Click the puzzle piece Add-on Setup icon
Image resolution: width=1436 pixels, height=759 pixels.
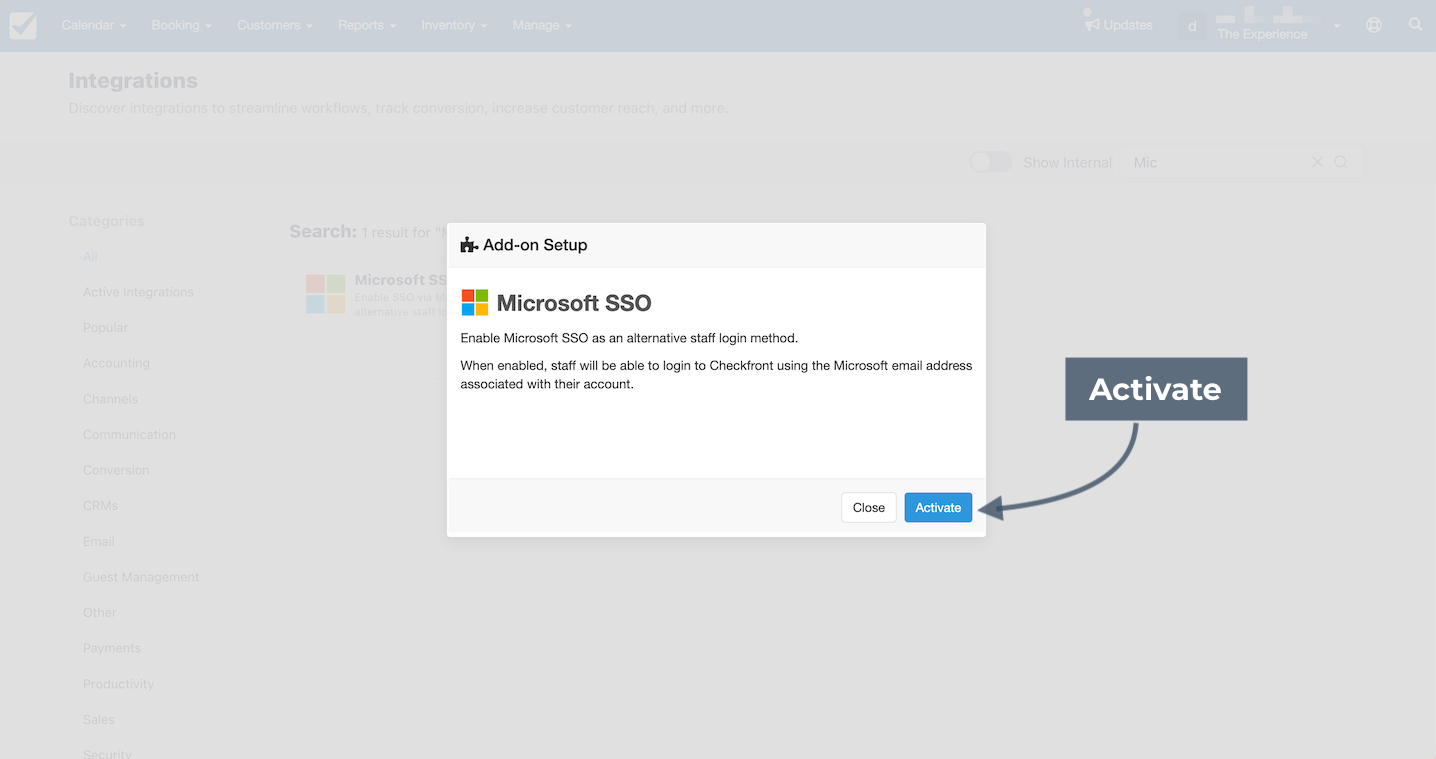pos(468,245)
